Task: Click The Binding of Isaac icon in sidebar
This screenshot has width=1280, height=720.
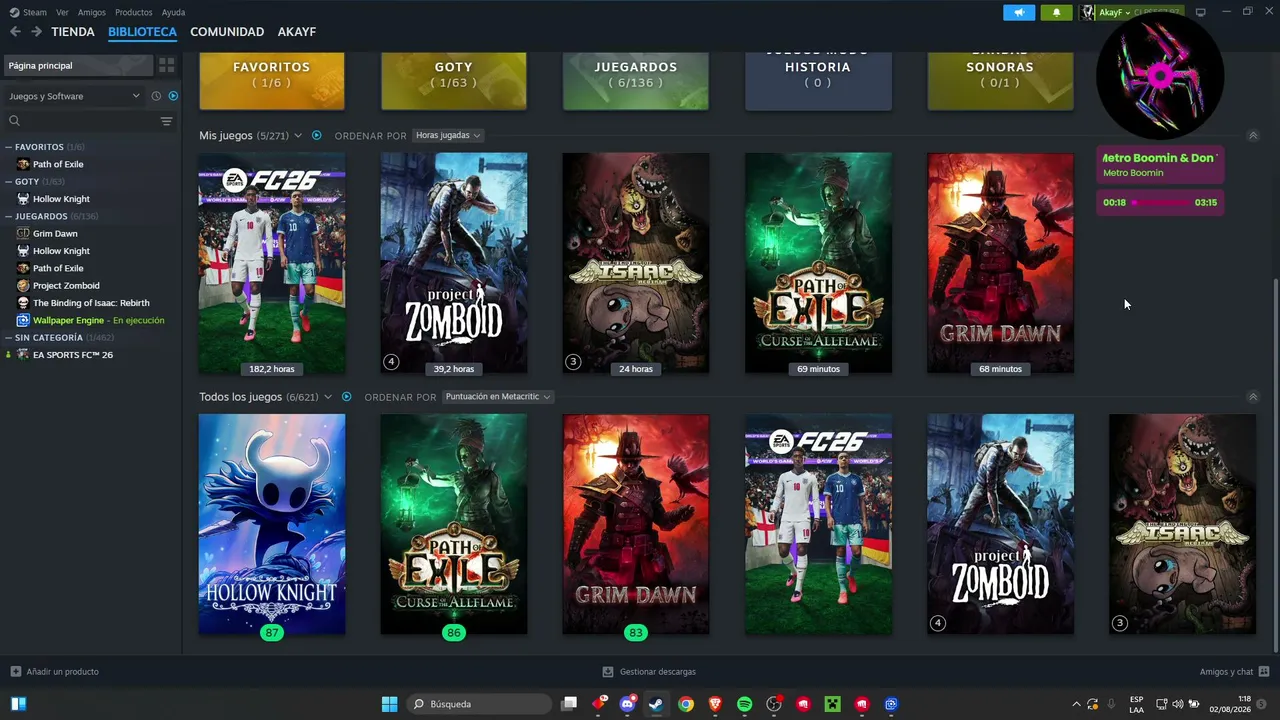Action: pyautogui.click(x=23, y=303)
